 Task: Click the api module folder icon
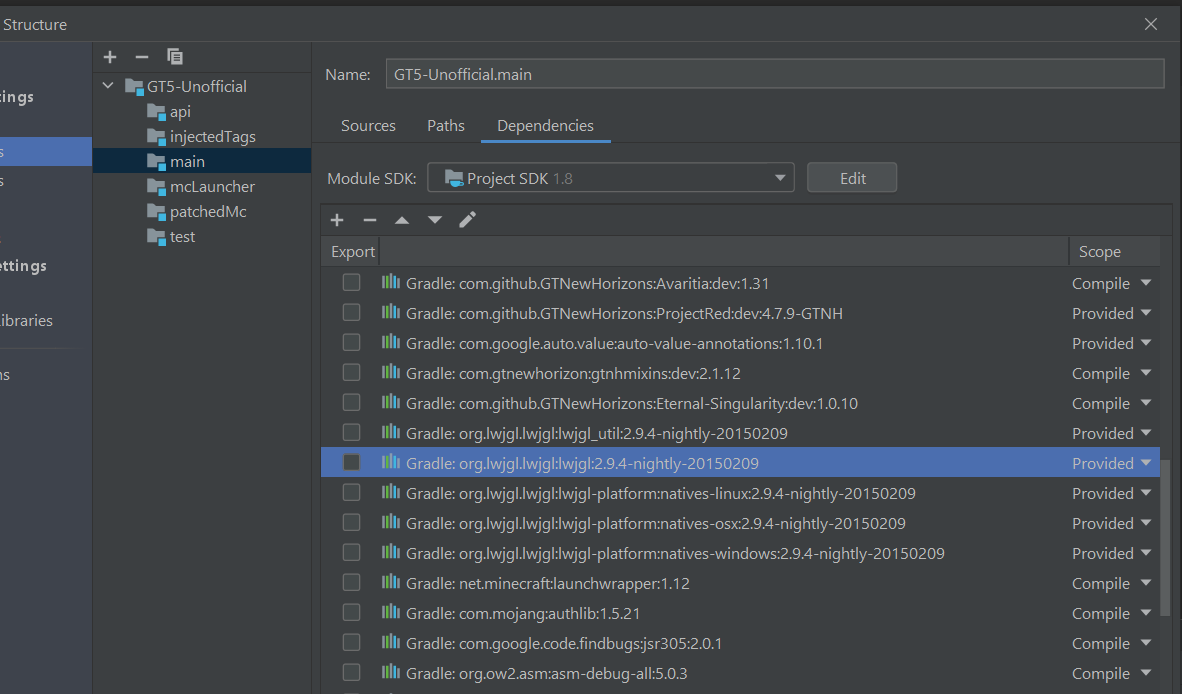(x=156, y=112)
